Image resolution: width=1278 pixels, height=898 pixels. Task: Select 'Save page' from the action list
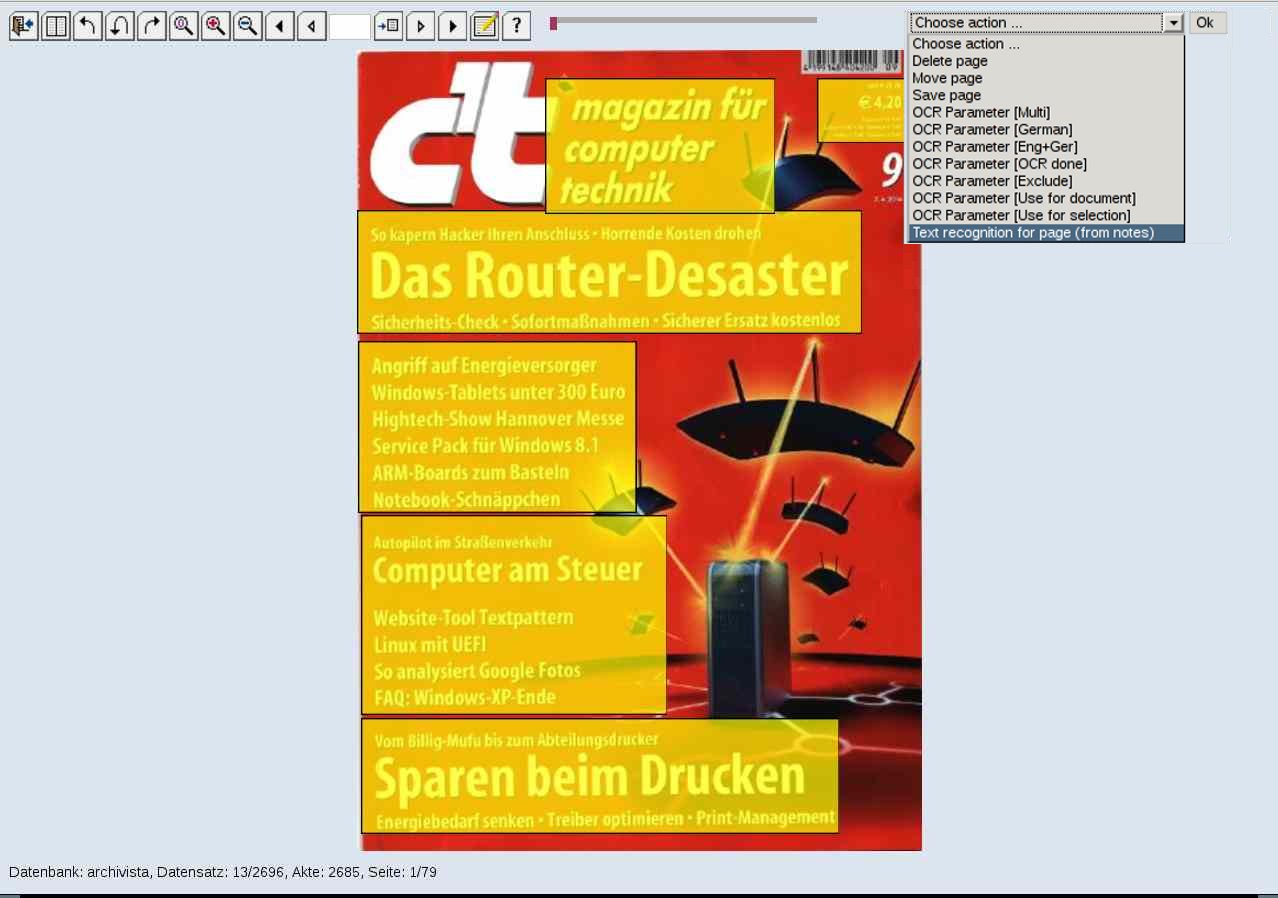1046,95
